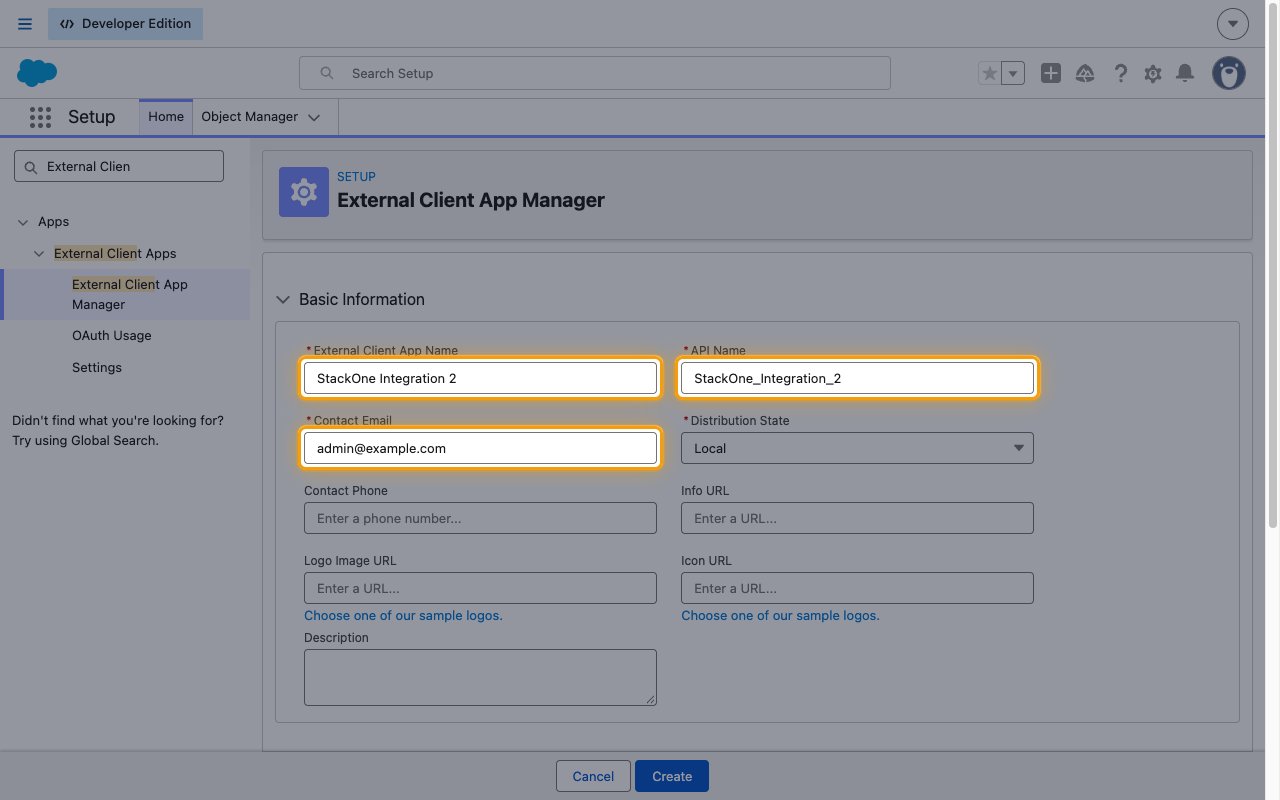Viewport: 1280px width, 800px height.
Task: Open the setup gear icon
Action: click(1153, 73)
